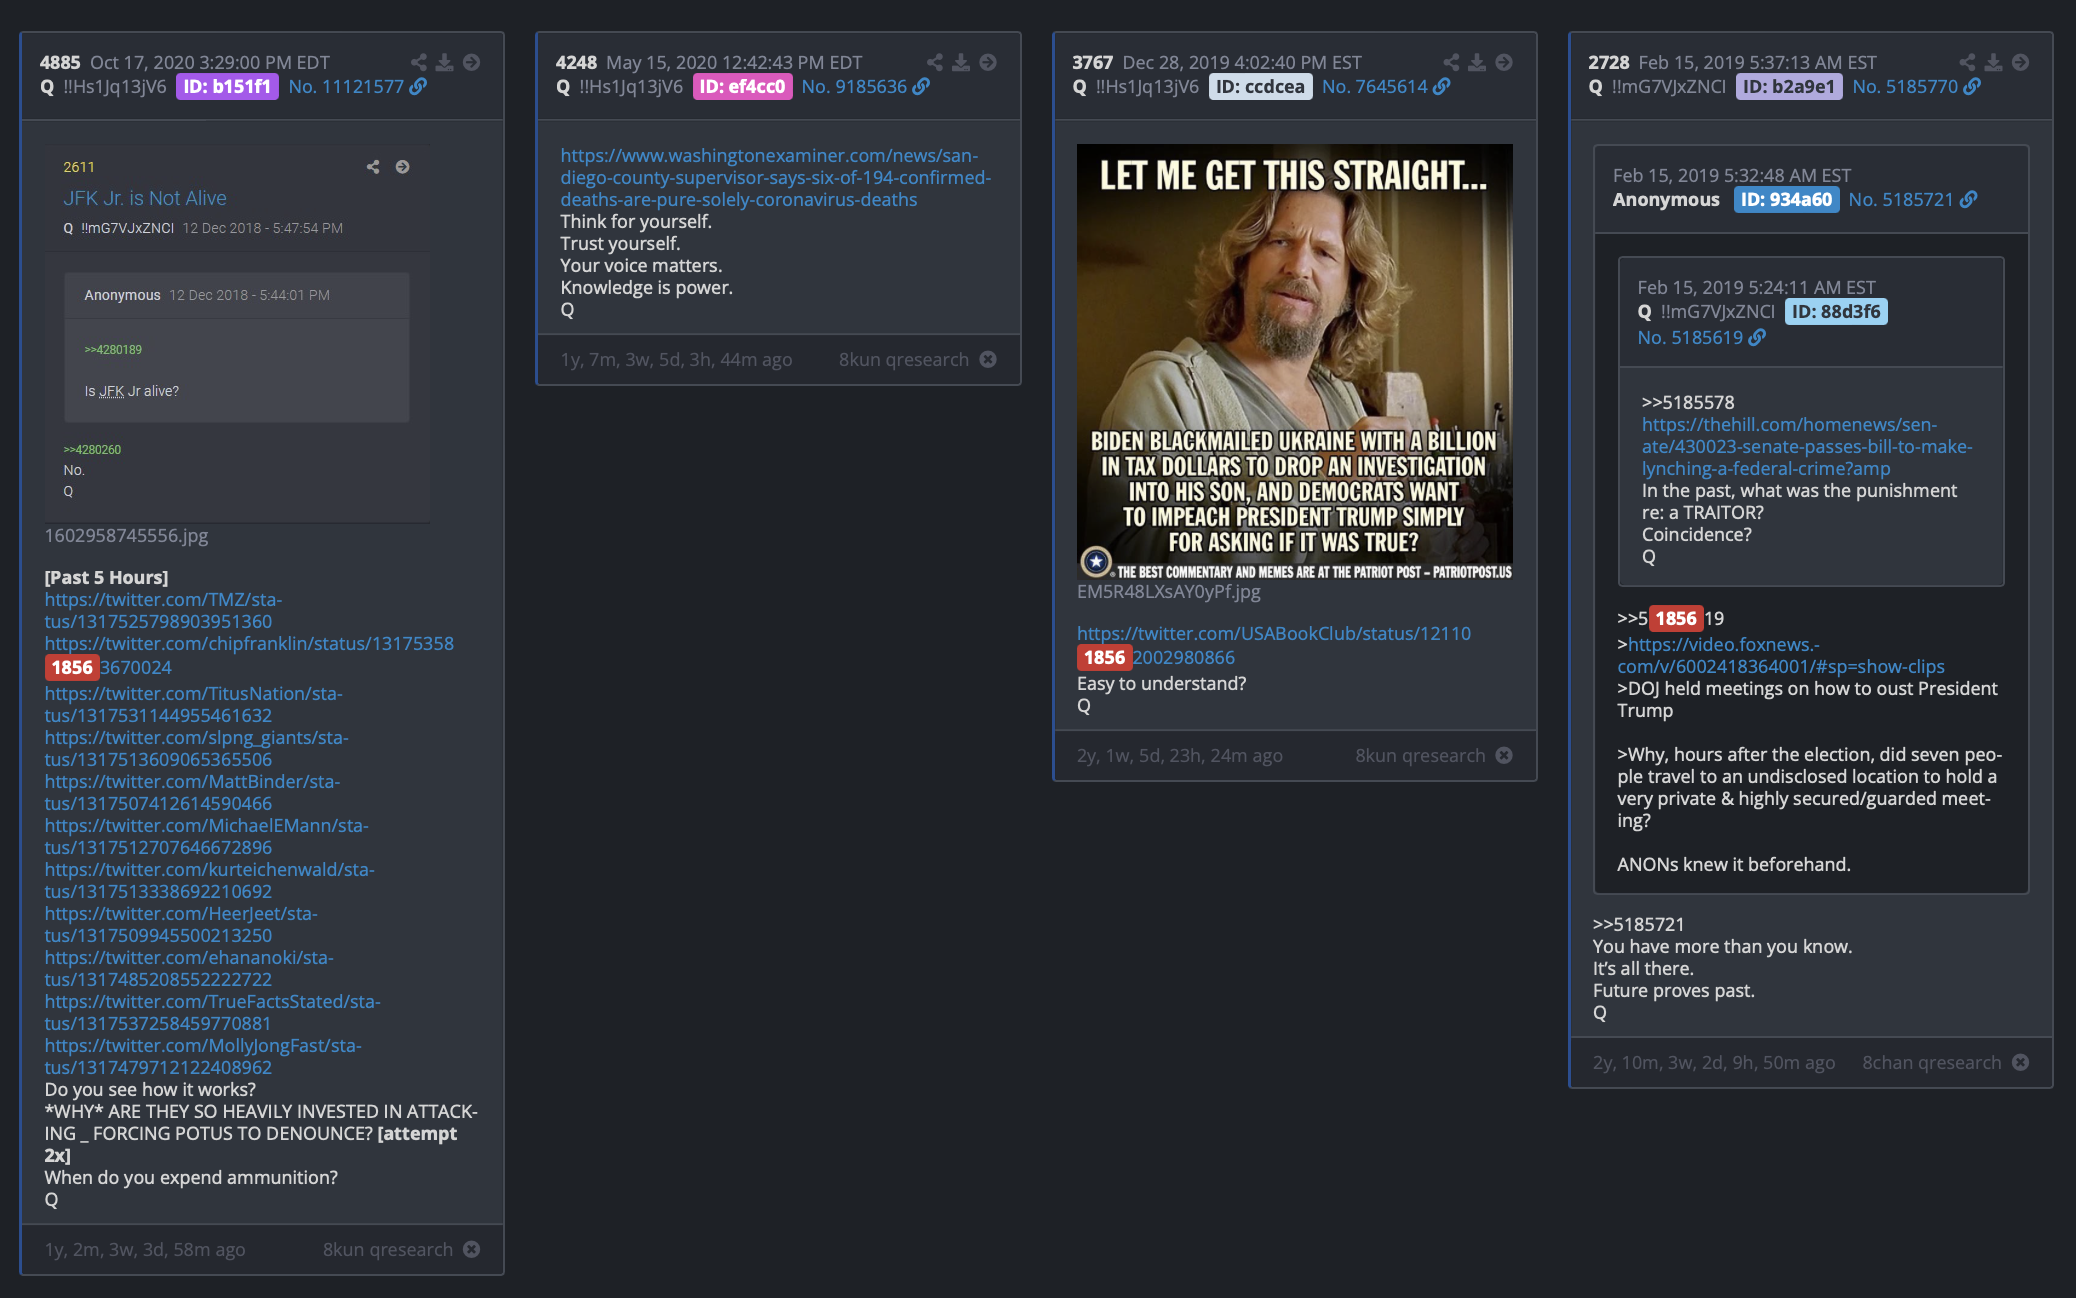Click the >>4280260 reply reference
The width and height of the screenshot is (2076, 1298).
click(x=92, y=450)
